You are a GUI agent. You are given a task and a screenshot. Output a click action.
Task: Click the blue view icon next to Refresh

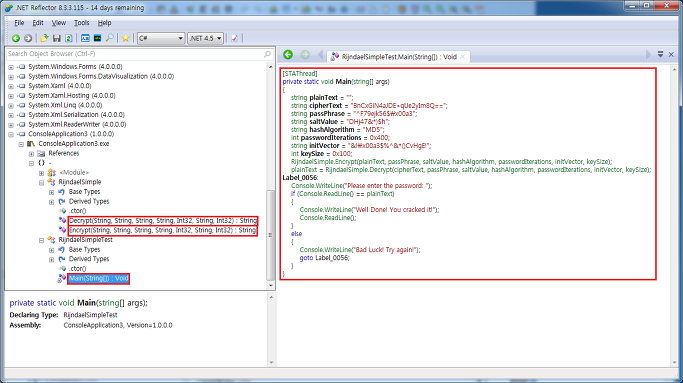(x=85, y=38)
